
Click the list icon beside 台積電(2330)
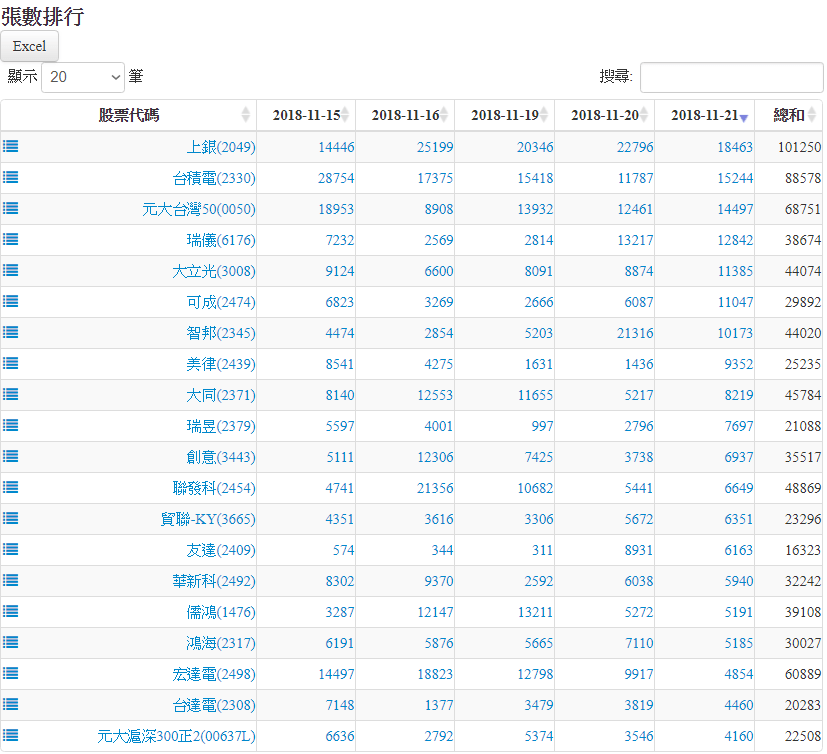[x=11, y=177]
